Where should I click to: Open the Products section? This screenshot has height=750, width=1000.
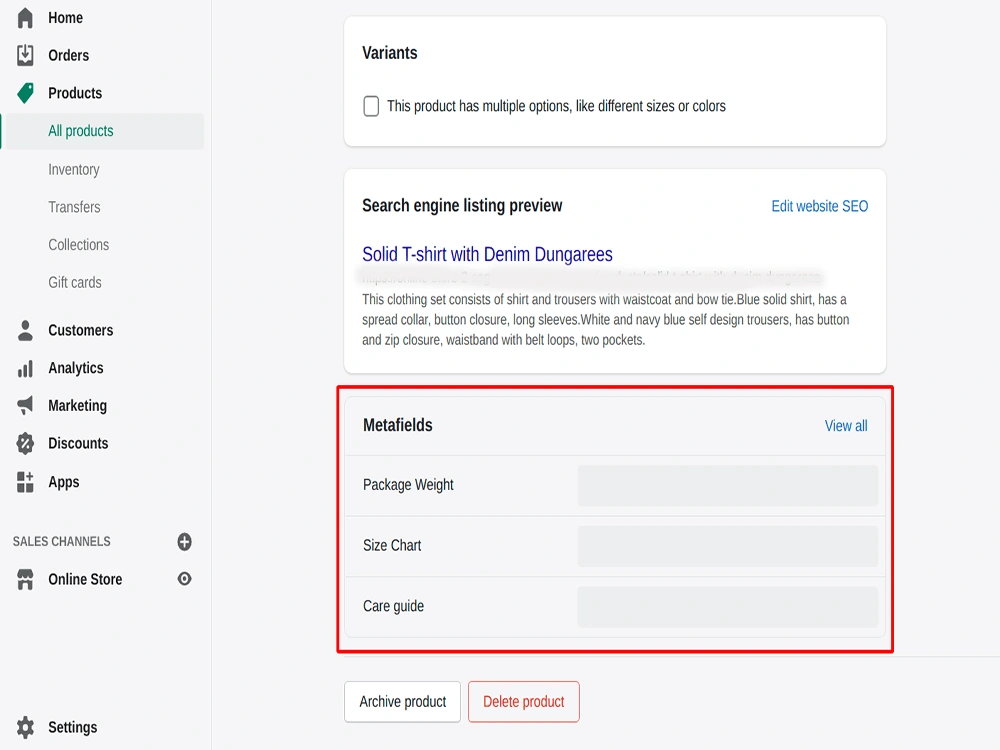(75, 93)
